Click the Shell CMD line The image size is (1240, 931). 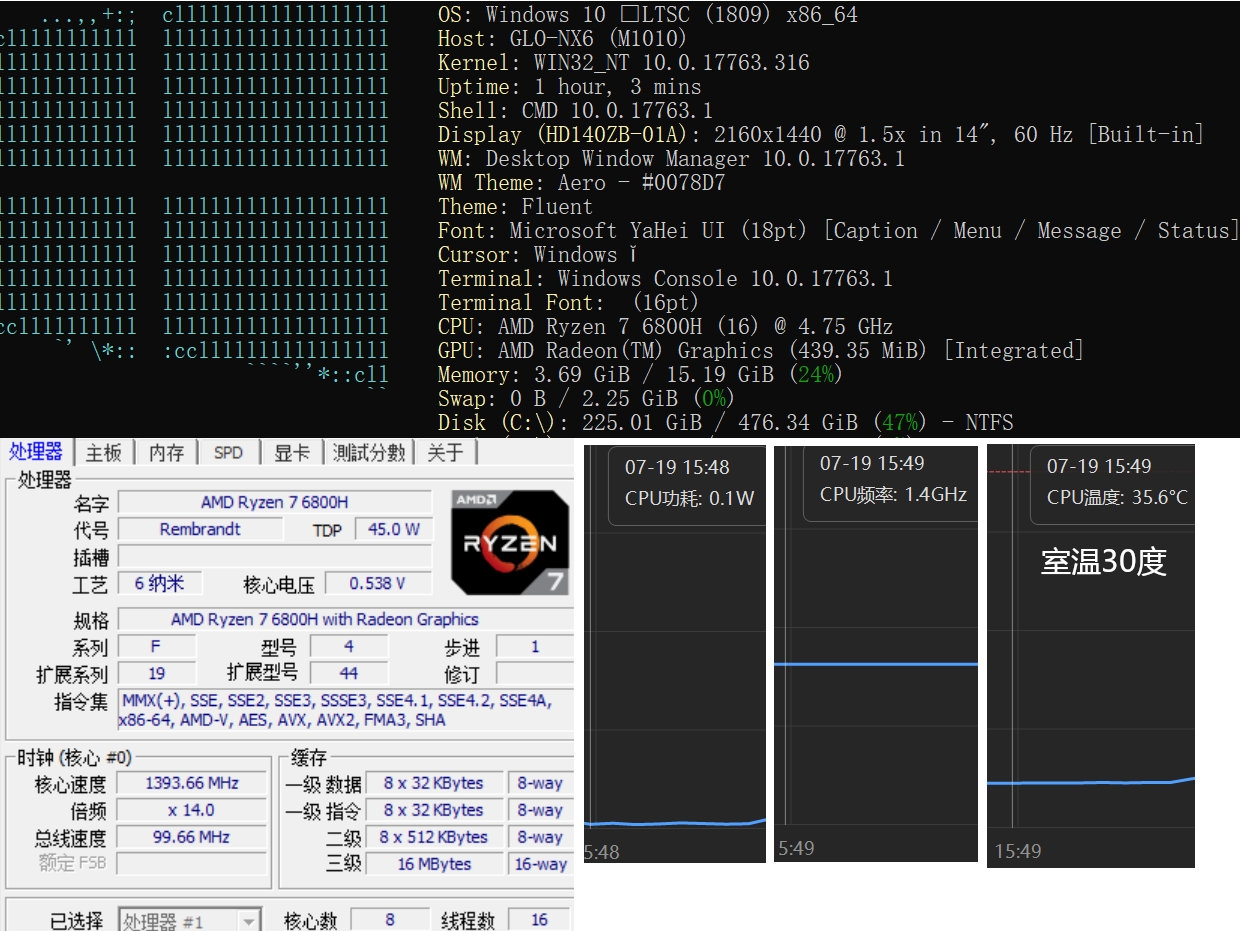[575, 111]
